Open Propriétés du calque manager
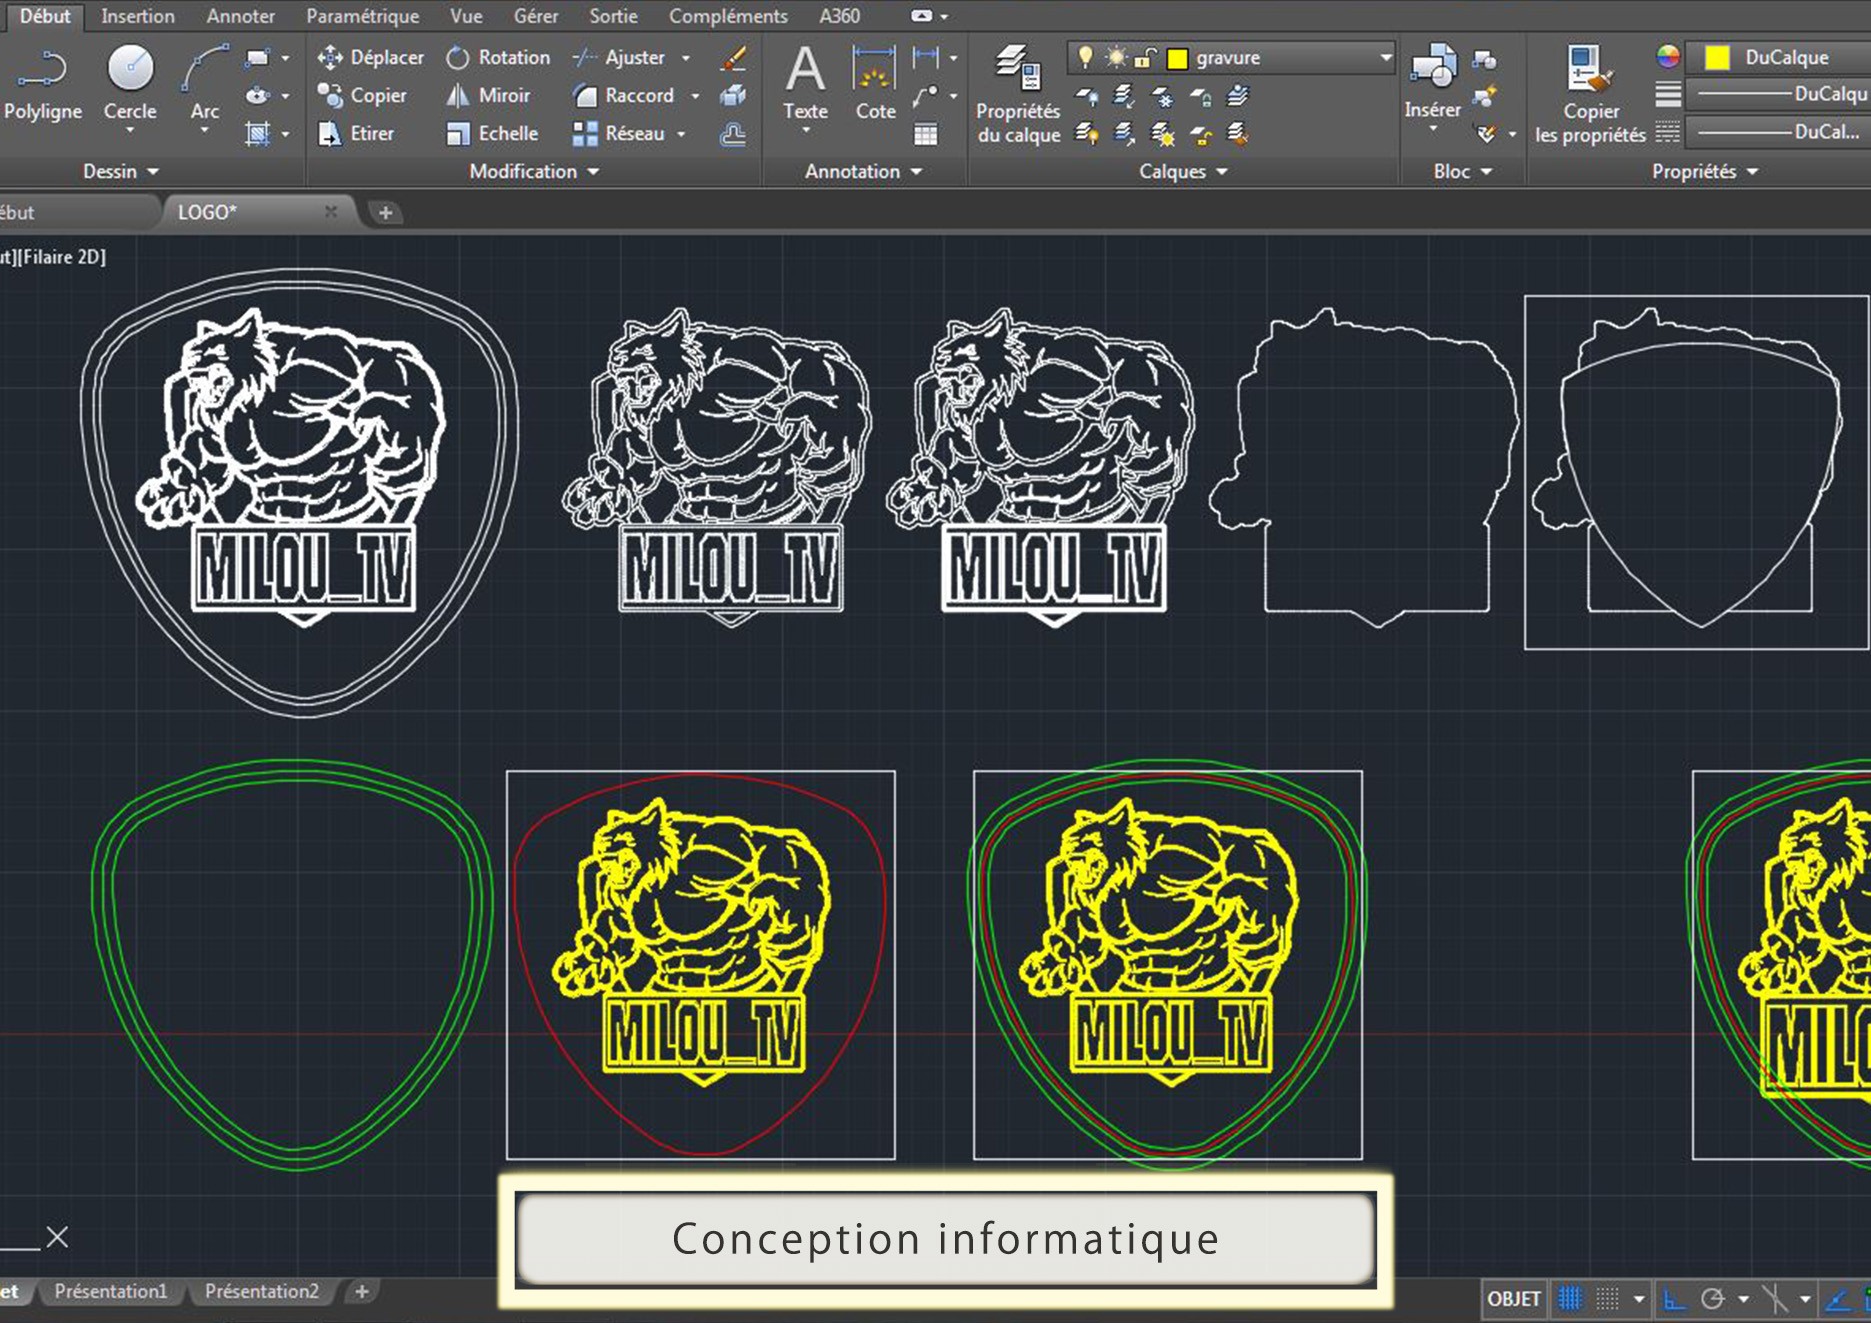The height and width of the screenshot is (1323, 1871). pyautogui.click(x=1018, y=95)
